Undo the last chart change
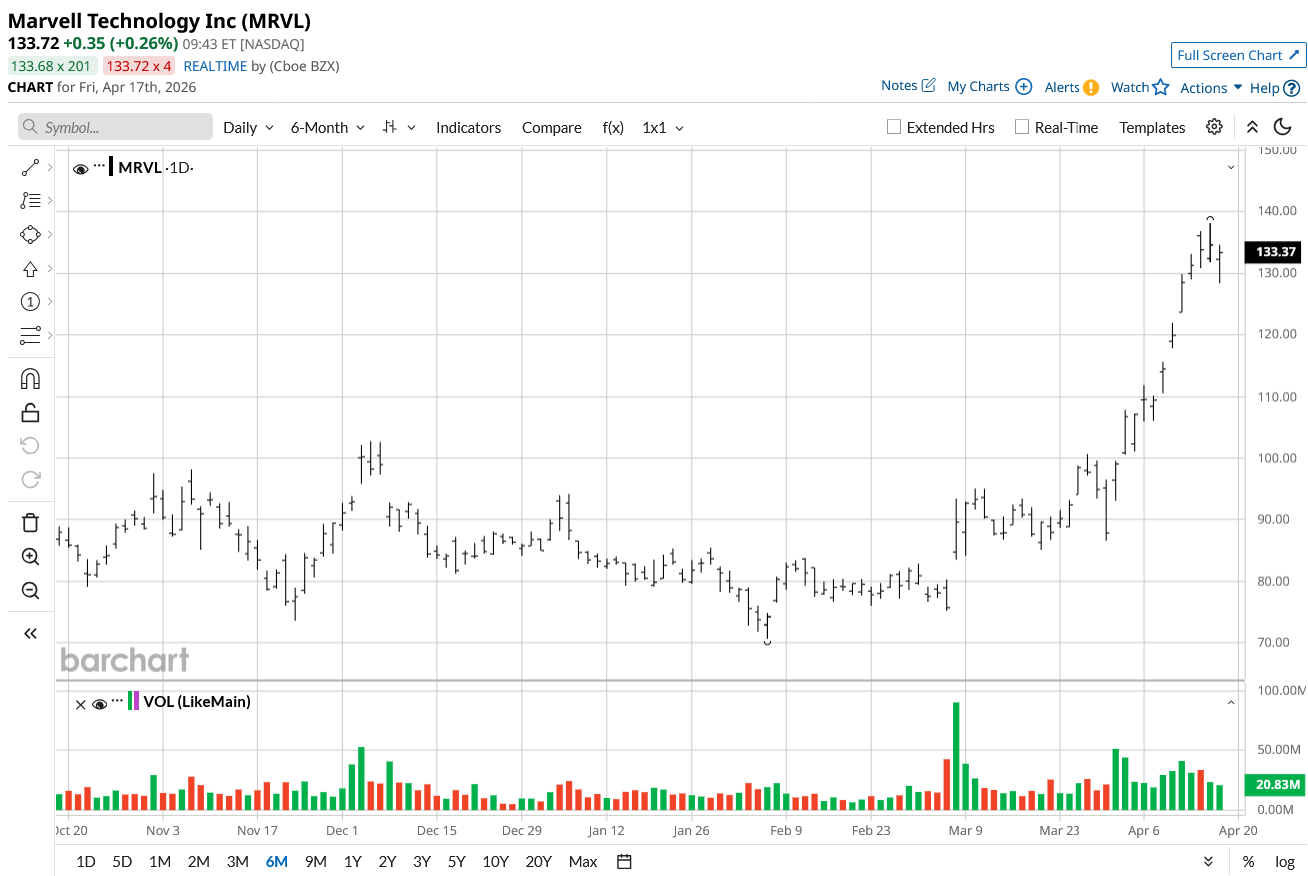This screenshot has width=1308, height=876. click(x=30, y=446)
